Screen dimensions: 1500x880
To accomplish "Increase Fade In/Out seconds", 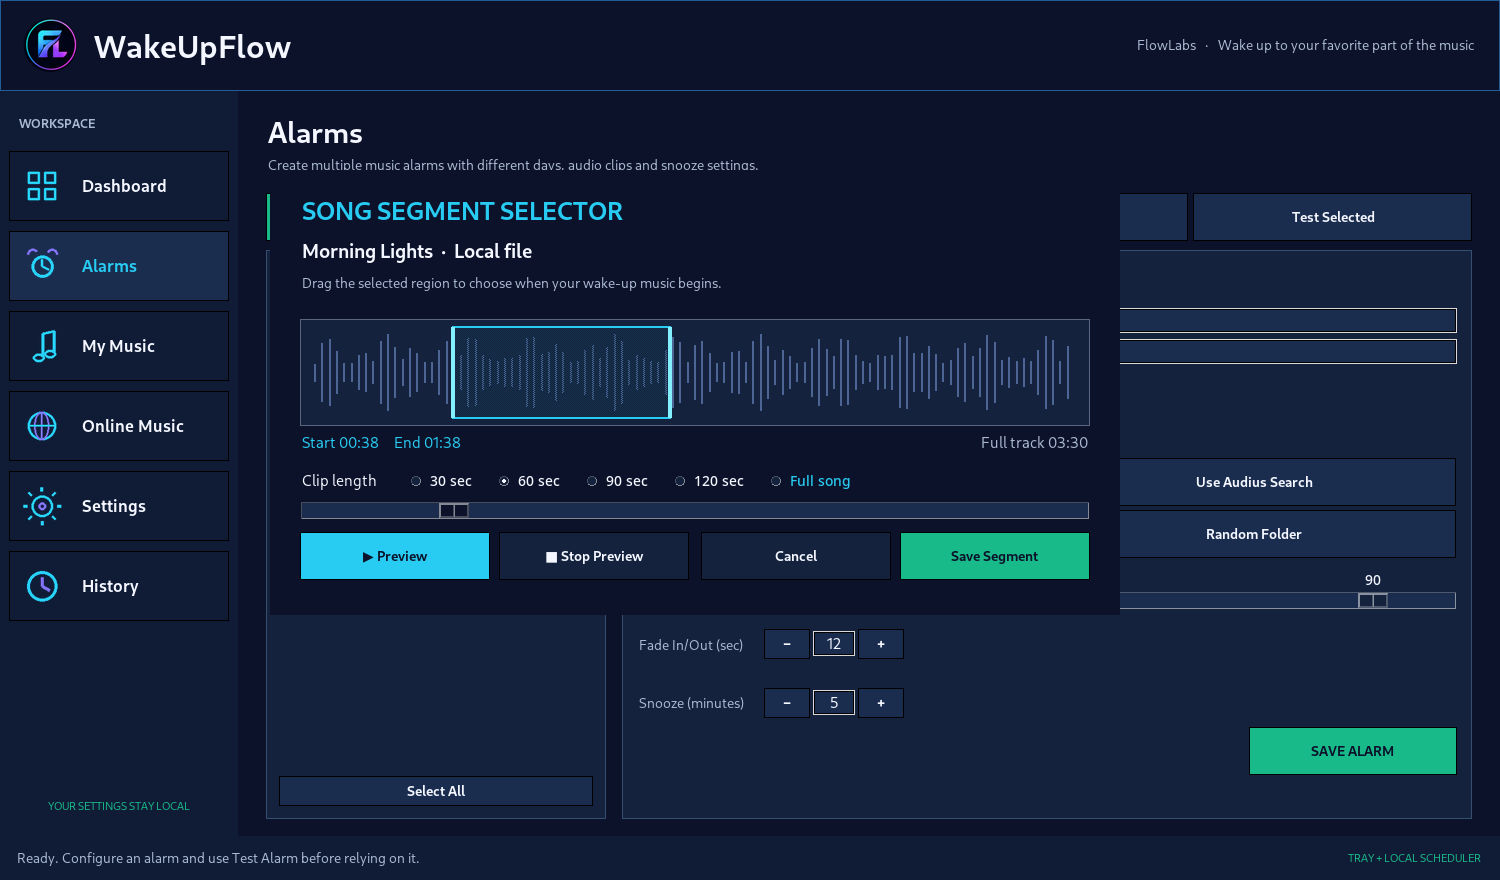I will (x=881, y=644).
